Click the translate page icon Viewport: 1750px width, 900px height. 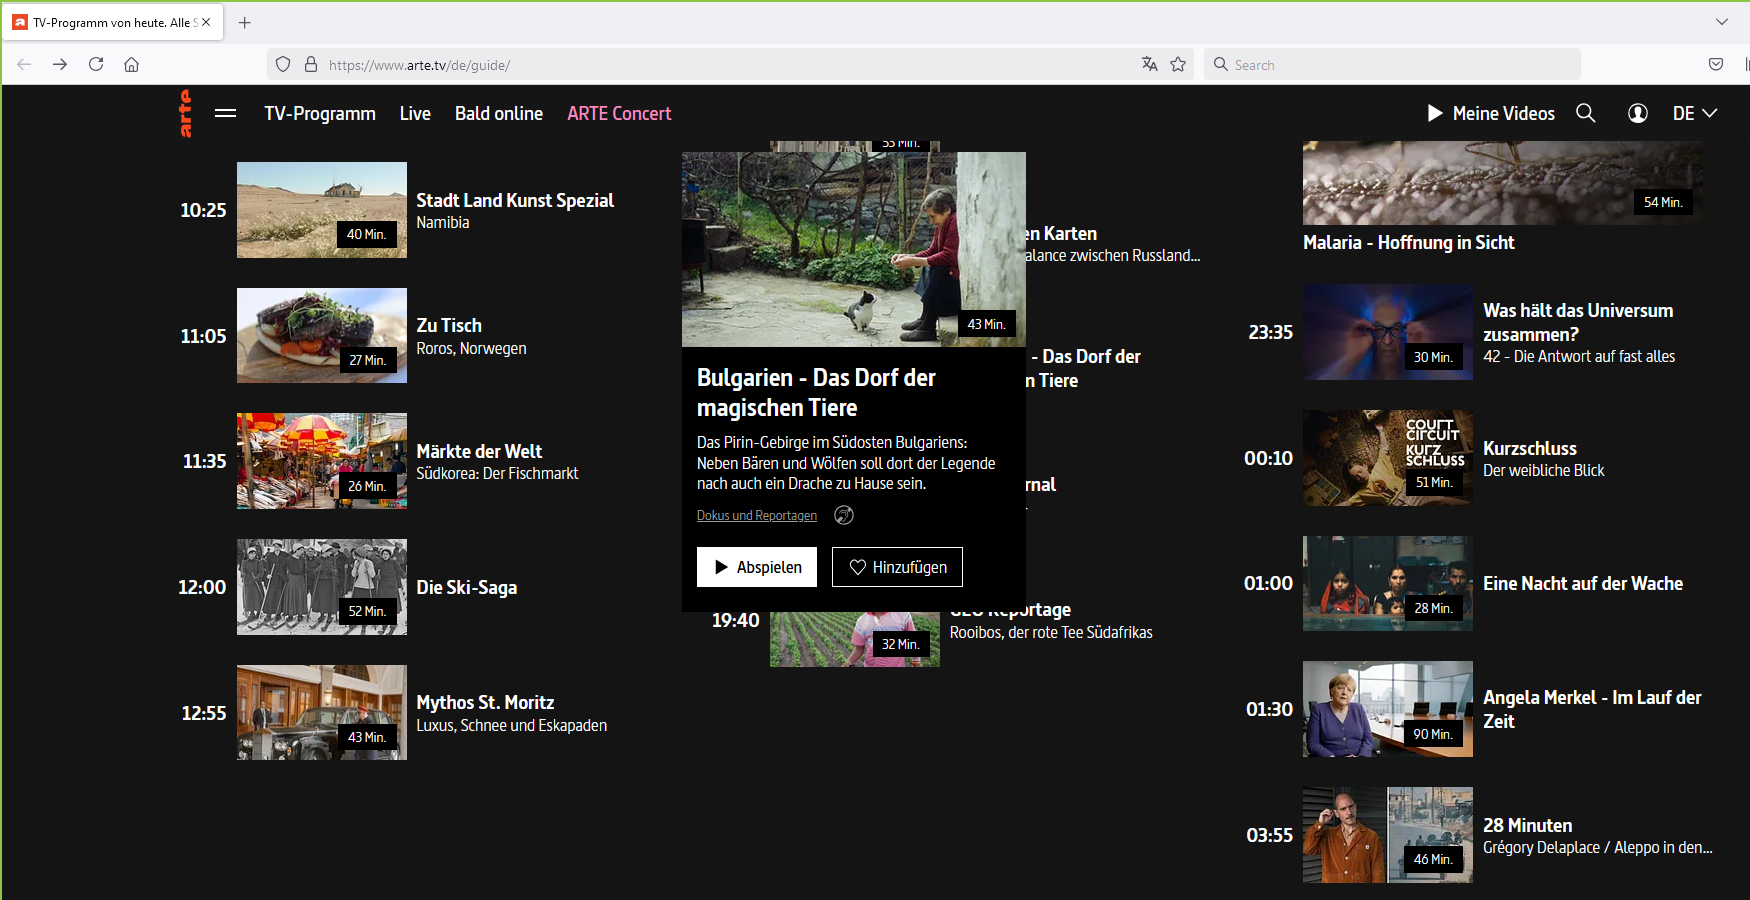[1150, 64]
